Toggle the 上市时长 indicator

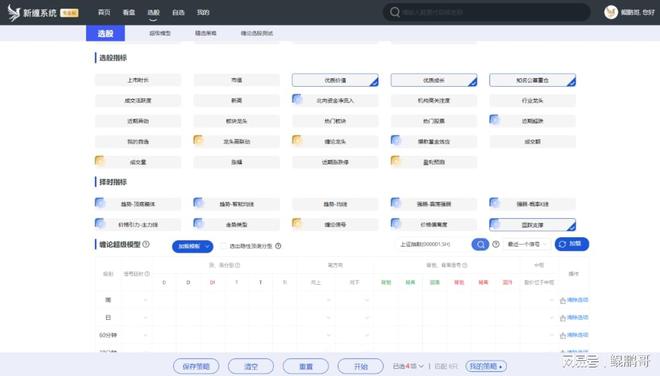(x=138, y=80)
